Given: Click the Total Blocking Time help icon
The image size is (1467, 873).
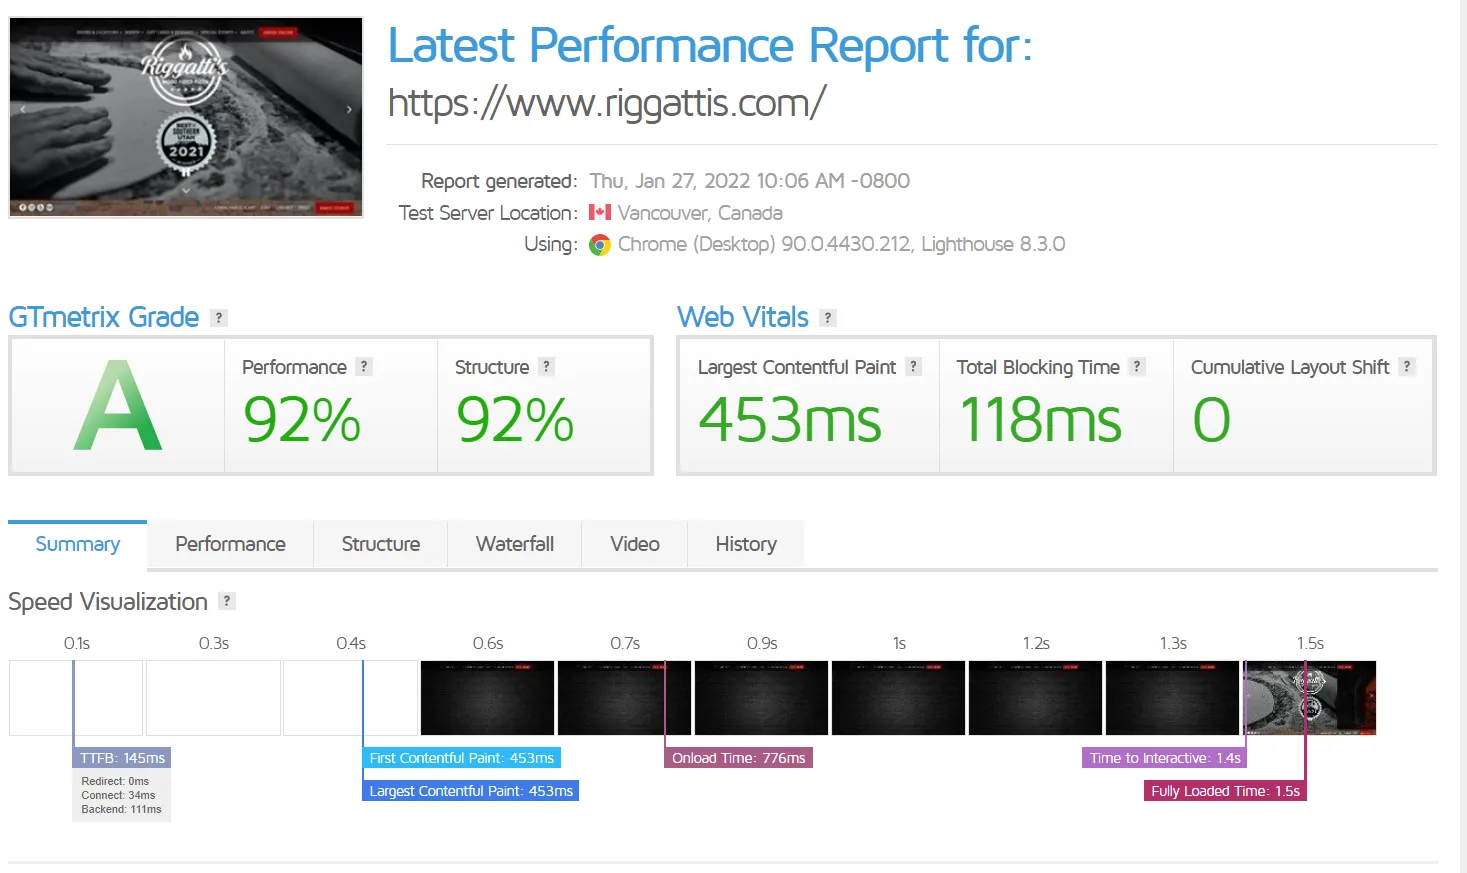Looking at the screenshot, I should click(x=1137, y=367).
